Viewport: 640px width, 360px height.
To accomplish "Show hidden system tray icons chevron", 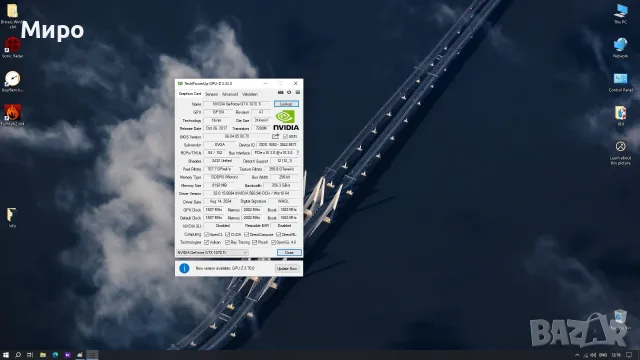I will tap(577, 355).
